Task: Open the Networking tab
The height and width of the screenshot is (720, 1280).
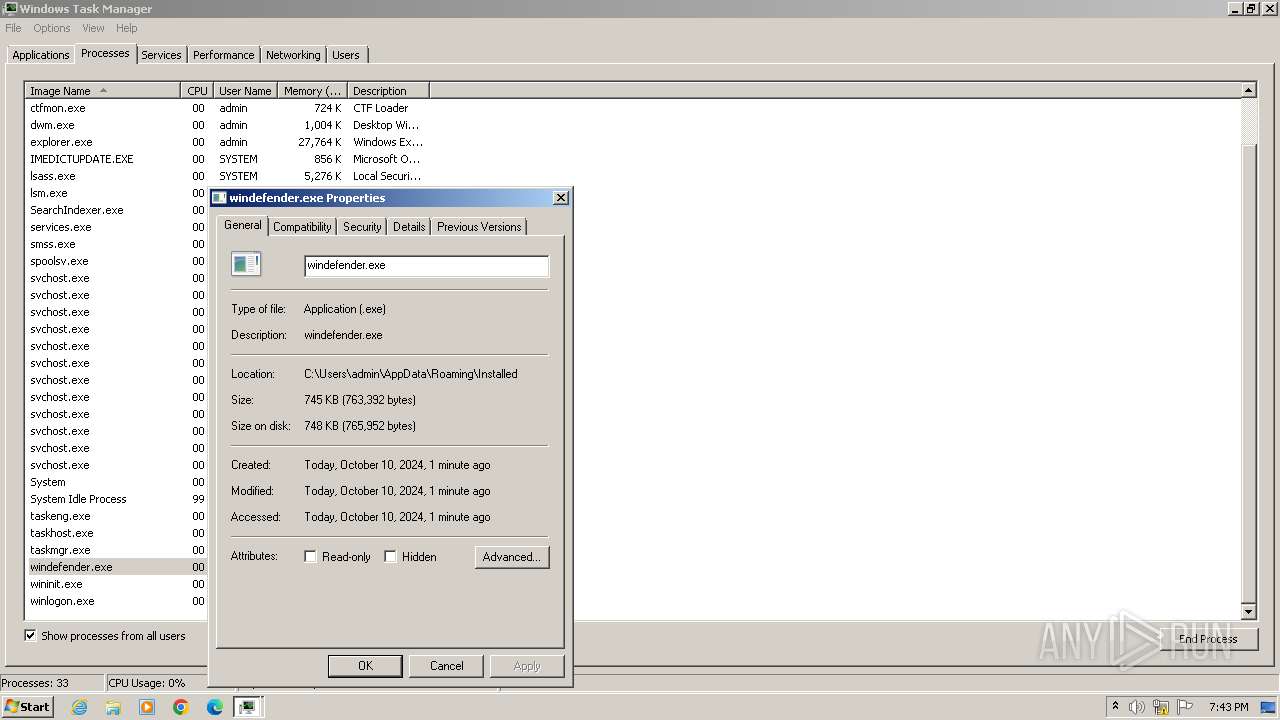Action: [x=293, y=55]
